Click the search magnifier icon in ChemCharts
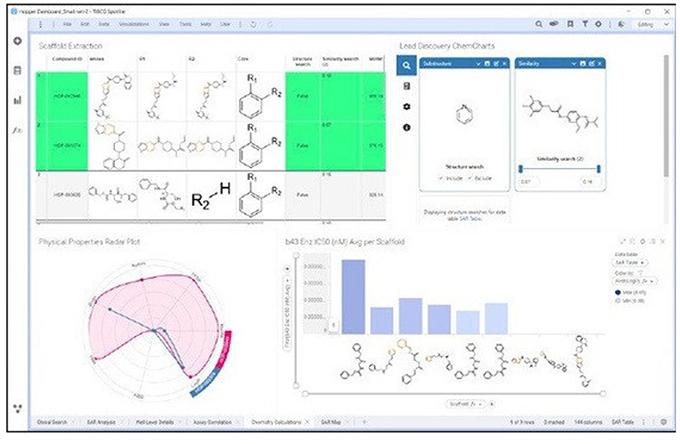This screenshot has height=444, width=680. (x=407, y=66)
